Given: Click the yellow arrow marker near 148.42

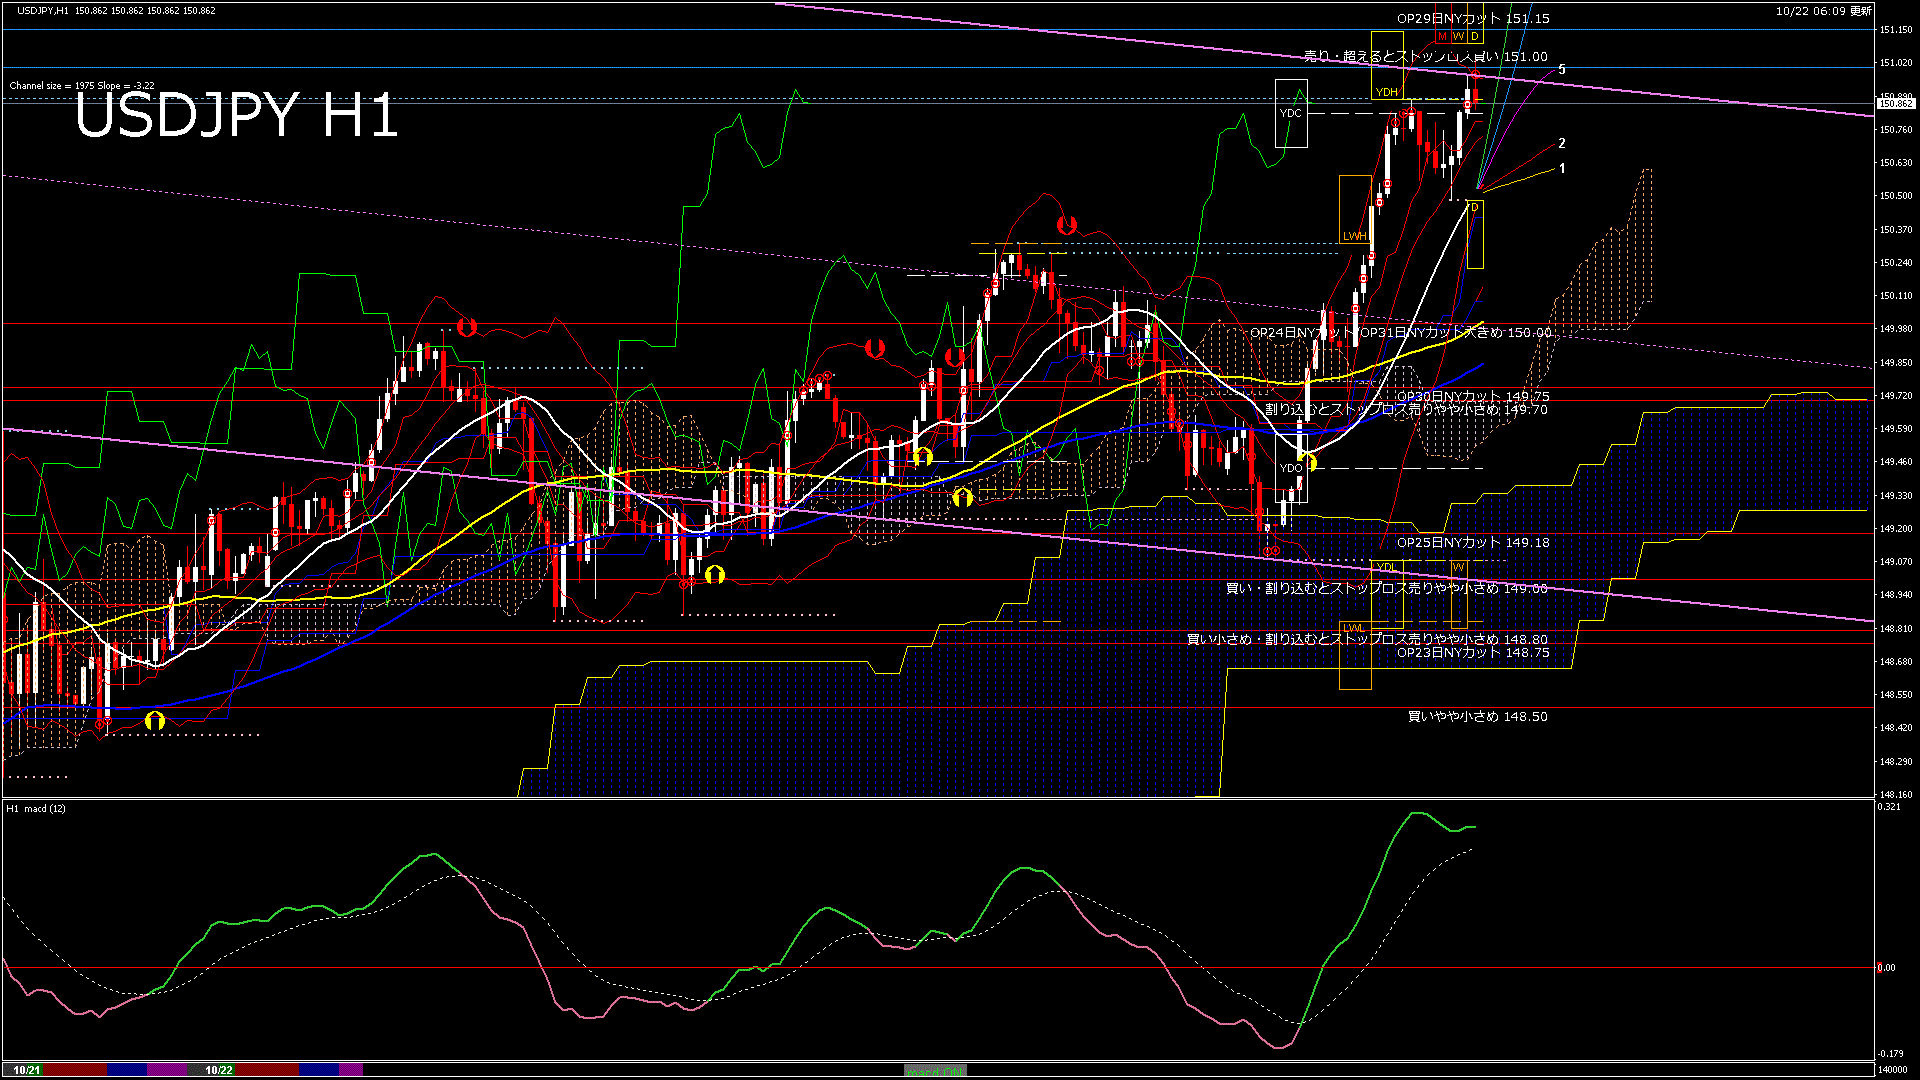Looking at the screenshot, I should click(x=154, y=720).
